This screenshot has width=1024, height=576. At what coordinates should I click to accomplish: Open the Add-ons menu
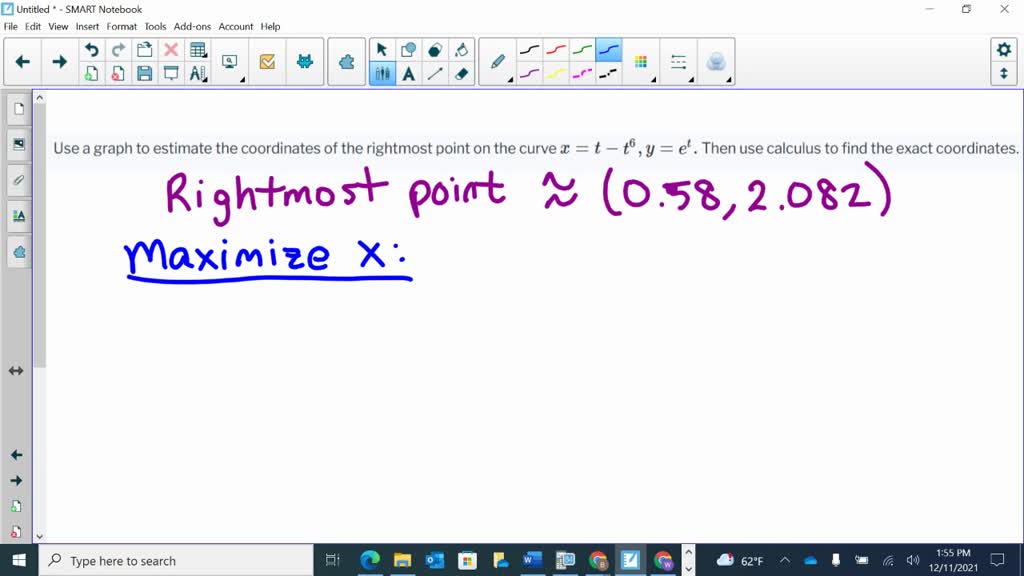pyautogui.click(x=192, y=27)
